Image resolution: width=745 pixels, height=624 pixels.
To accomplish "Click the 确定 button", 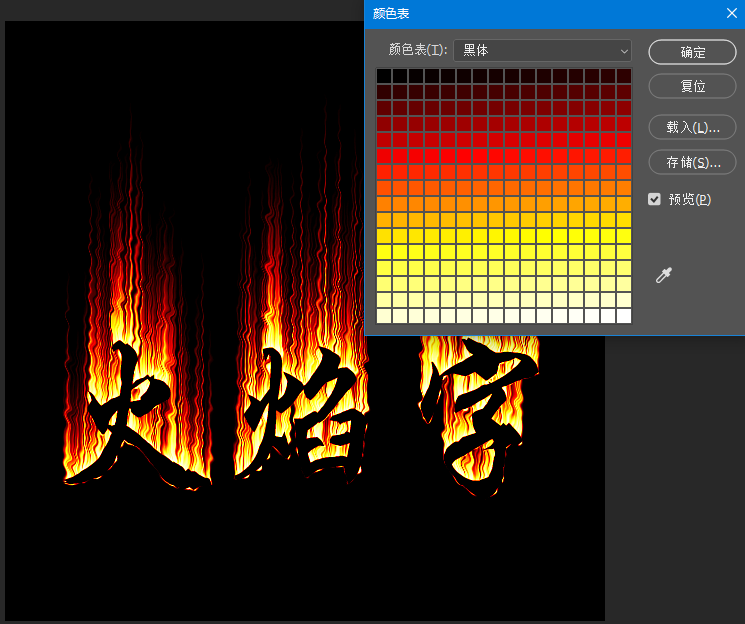I will click(692, 52).
